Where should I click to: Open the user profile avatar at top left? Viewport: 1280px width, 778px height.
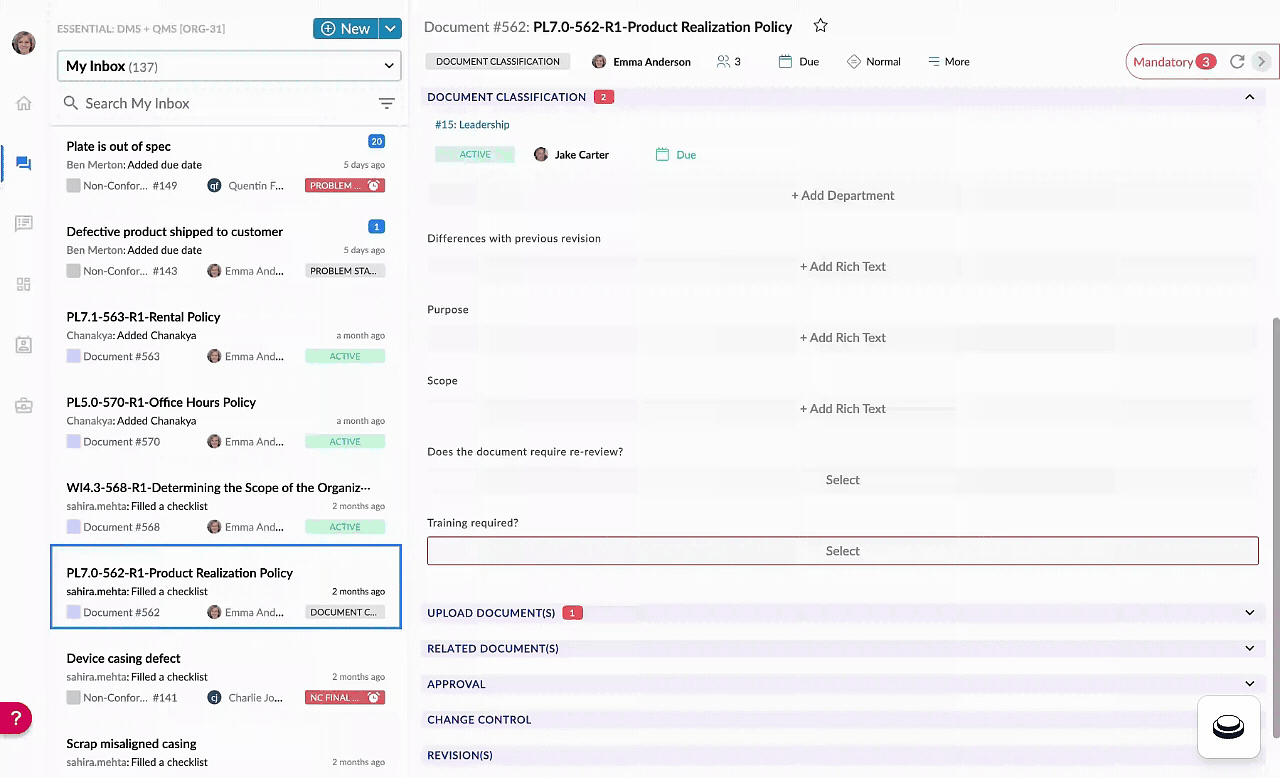coord(24,43)
